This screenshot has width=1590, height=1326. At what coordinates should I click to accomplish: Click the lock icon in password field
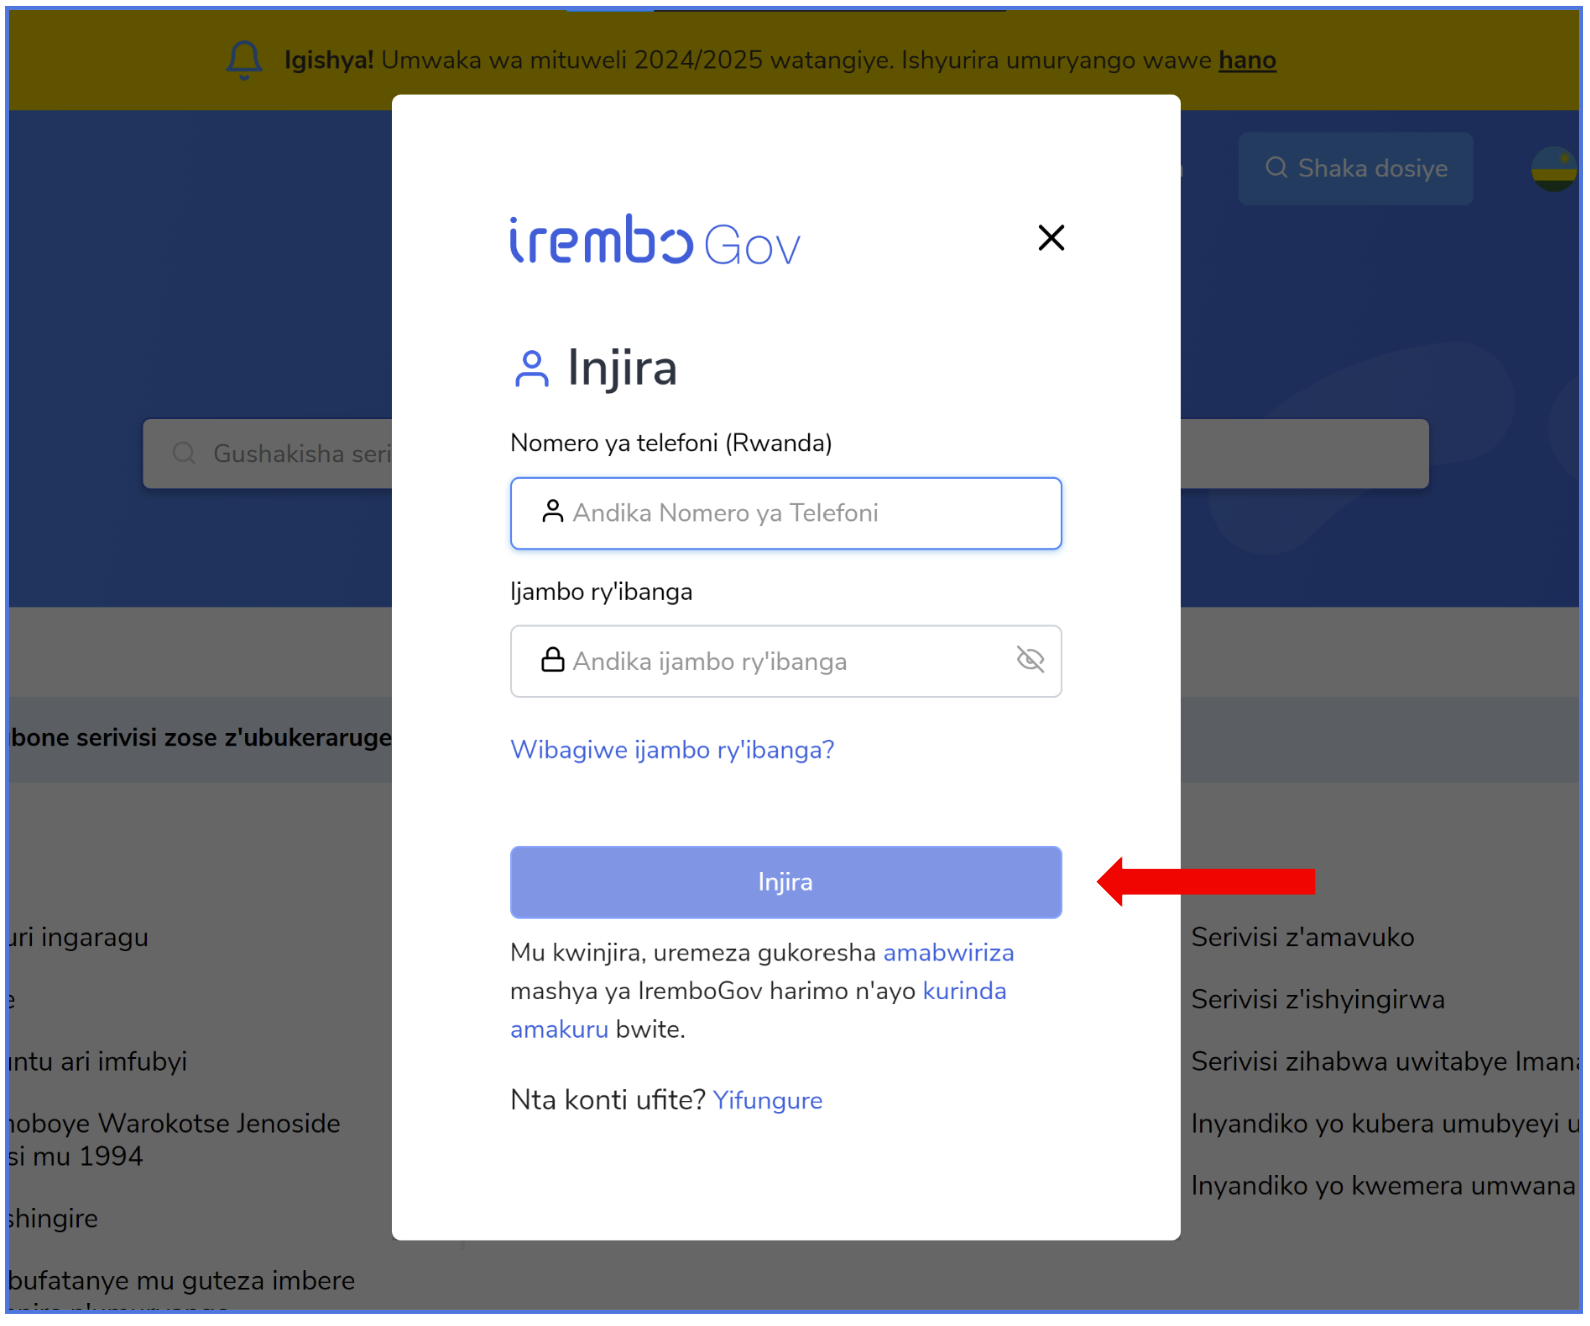553,660
